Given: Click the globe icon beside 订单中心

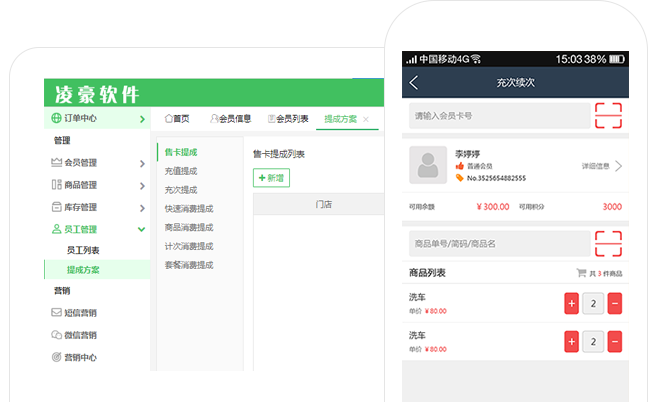Looking at the screenshot, I should click(x=56, y=118).
